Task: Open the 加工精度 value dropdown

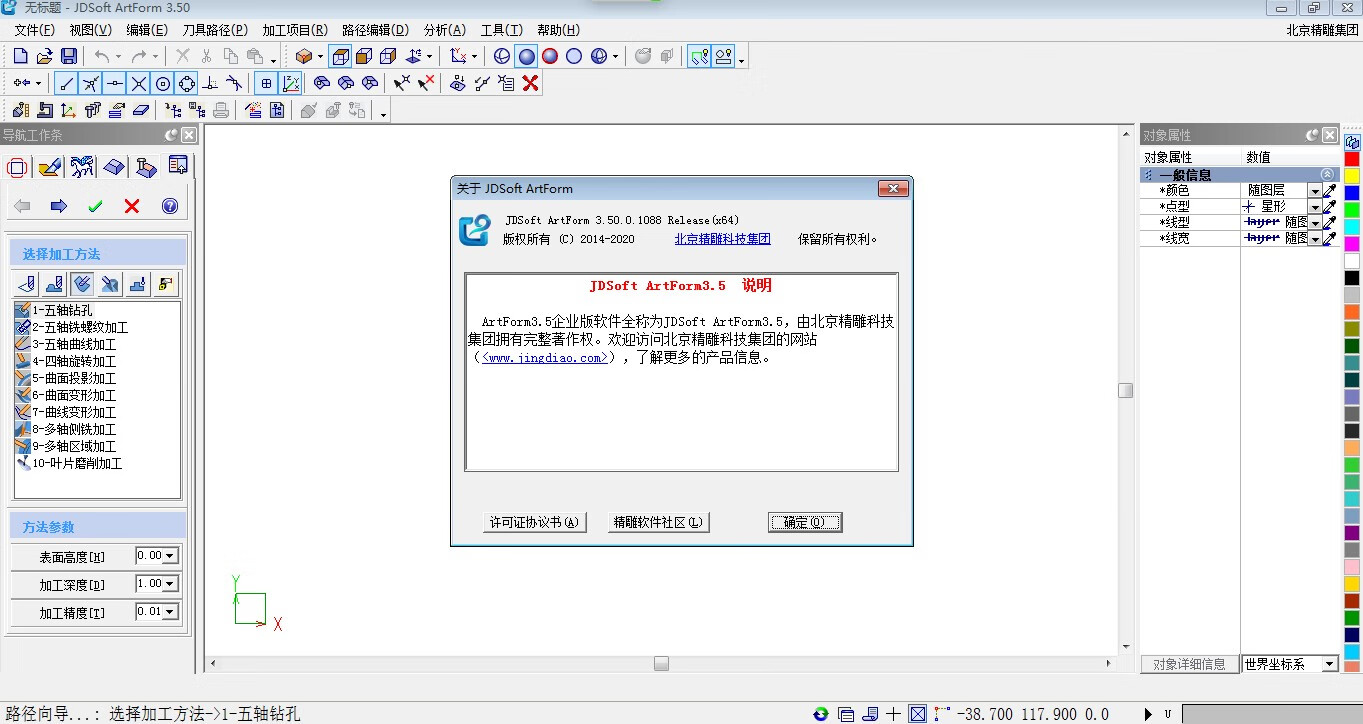Action: click(170, 612)
